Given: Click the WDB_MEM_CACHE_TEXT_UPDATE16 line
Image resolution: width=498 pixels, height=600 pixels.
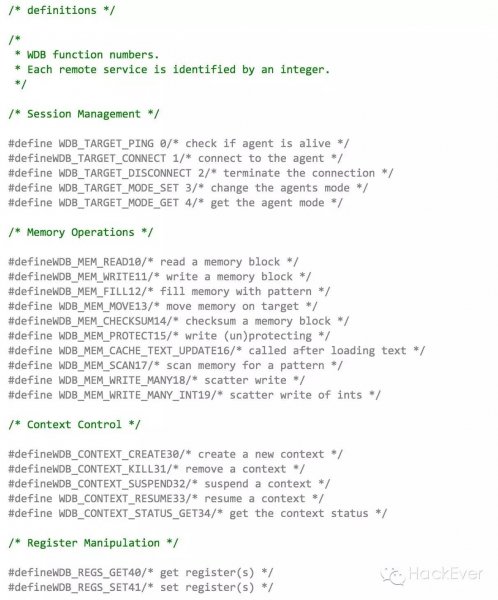Looking at the screenshot, I should pyautogui.click(x=216, y=351).
